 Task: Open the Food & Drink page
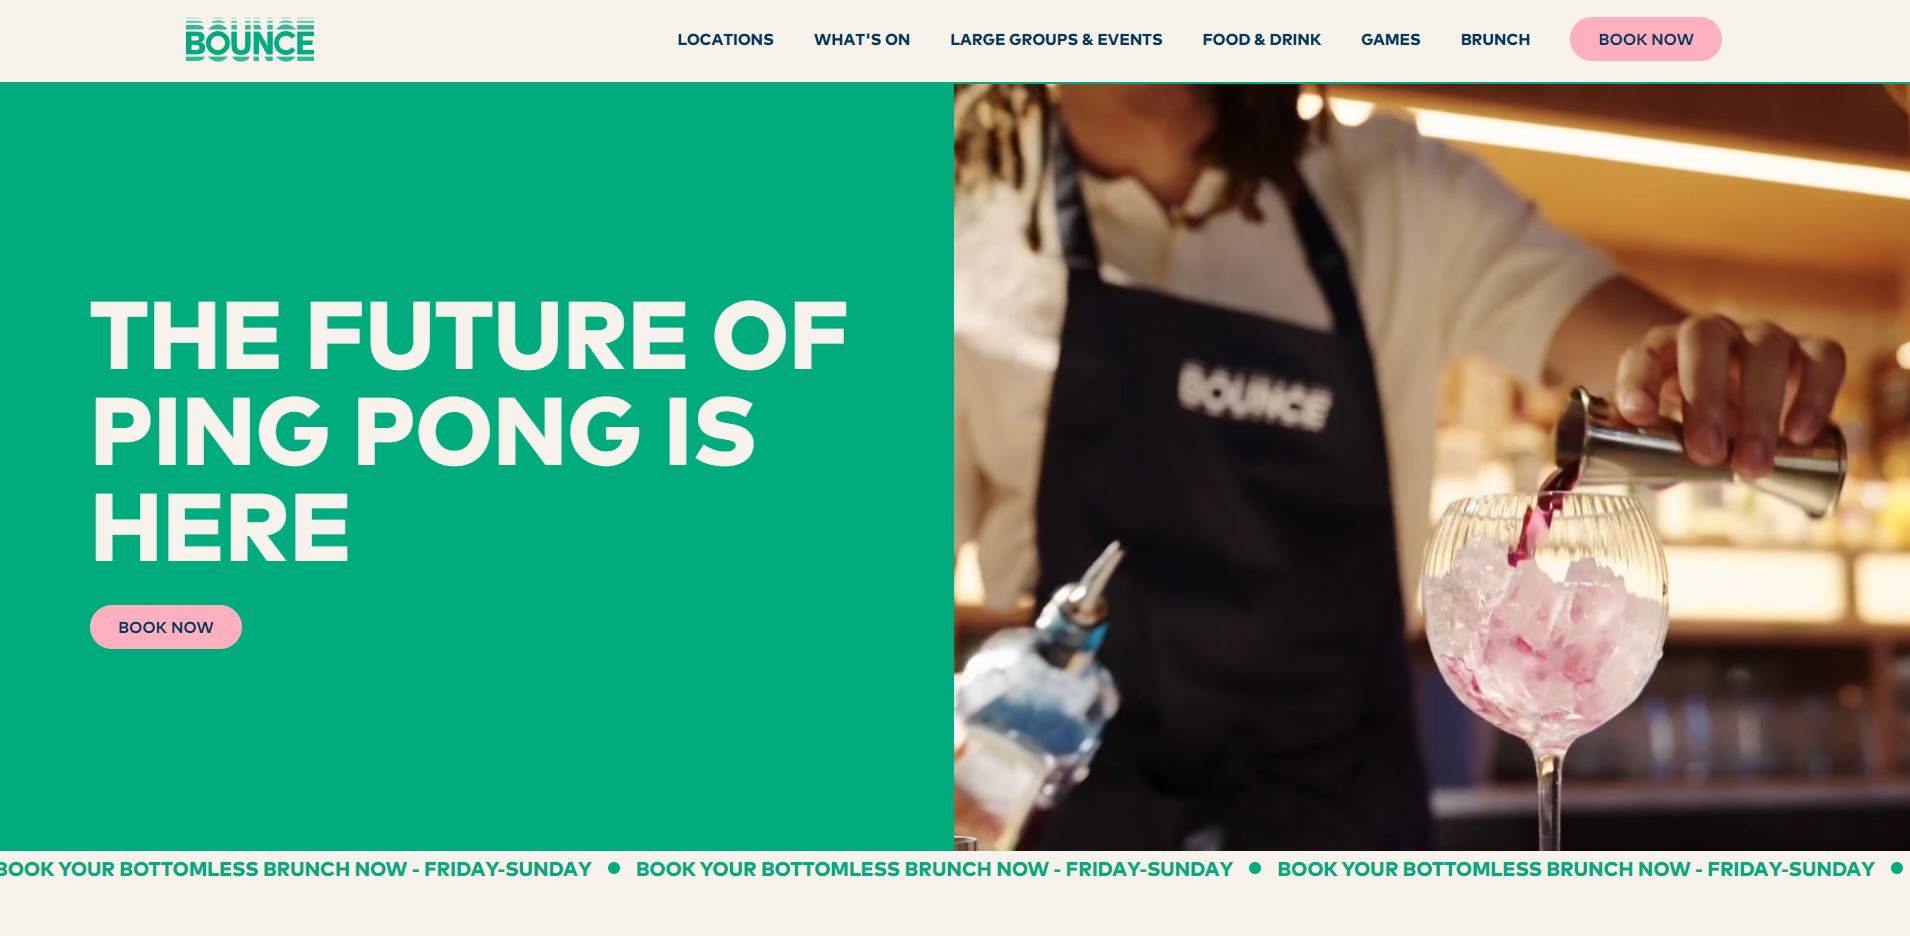tap(1261, 40)
